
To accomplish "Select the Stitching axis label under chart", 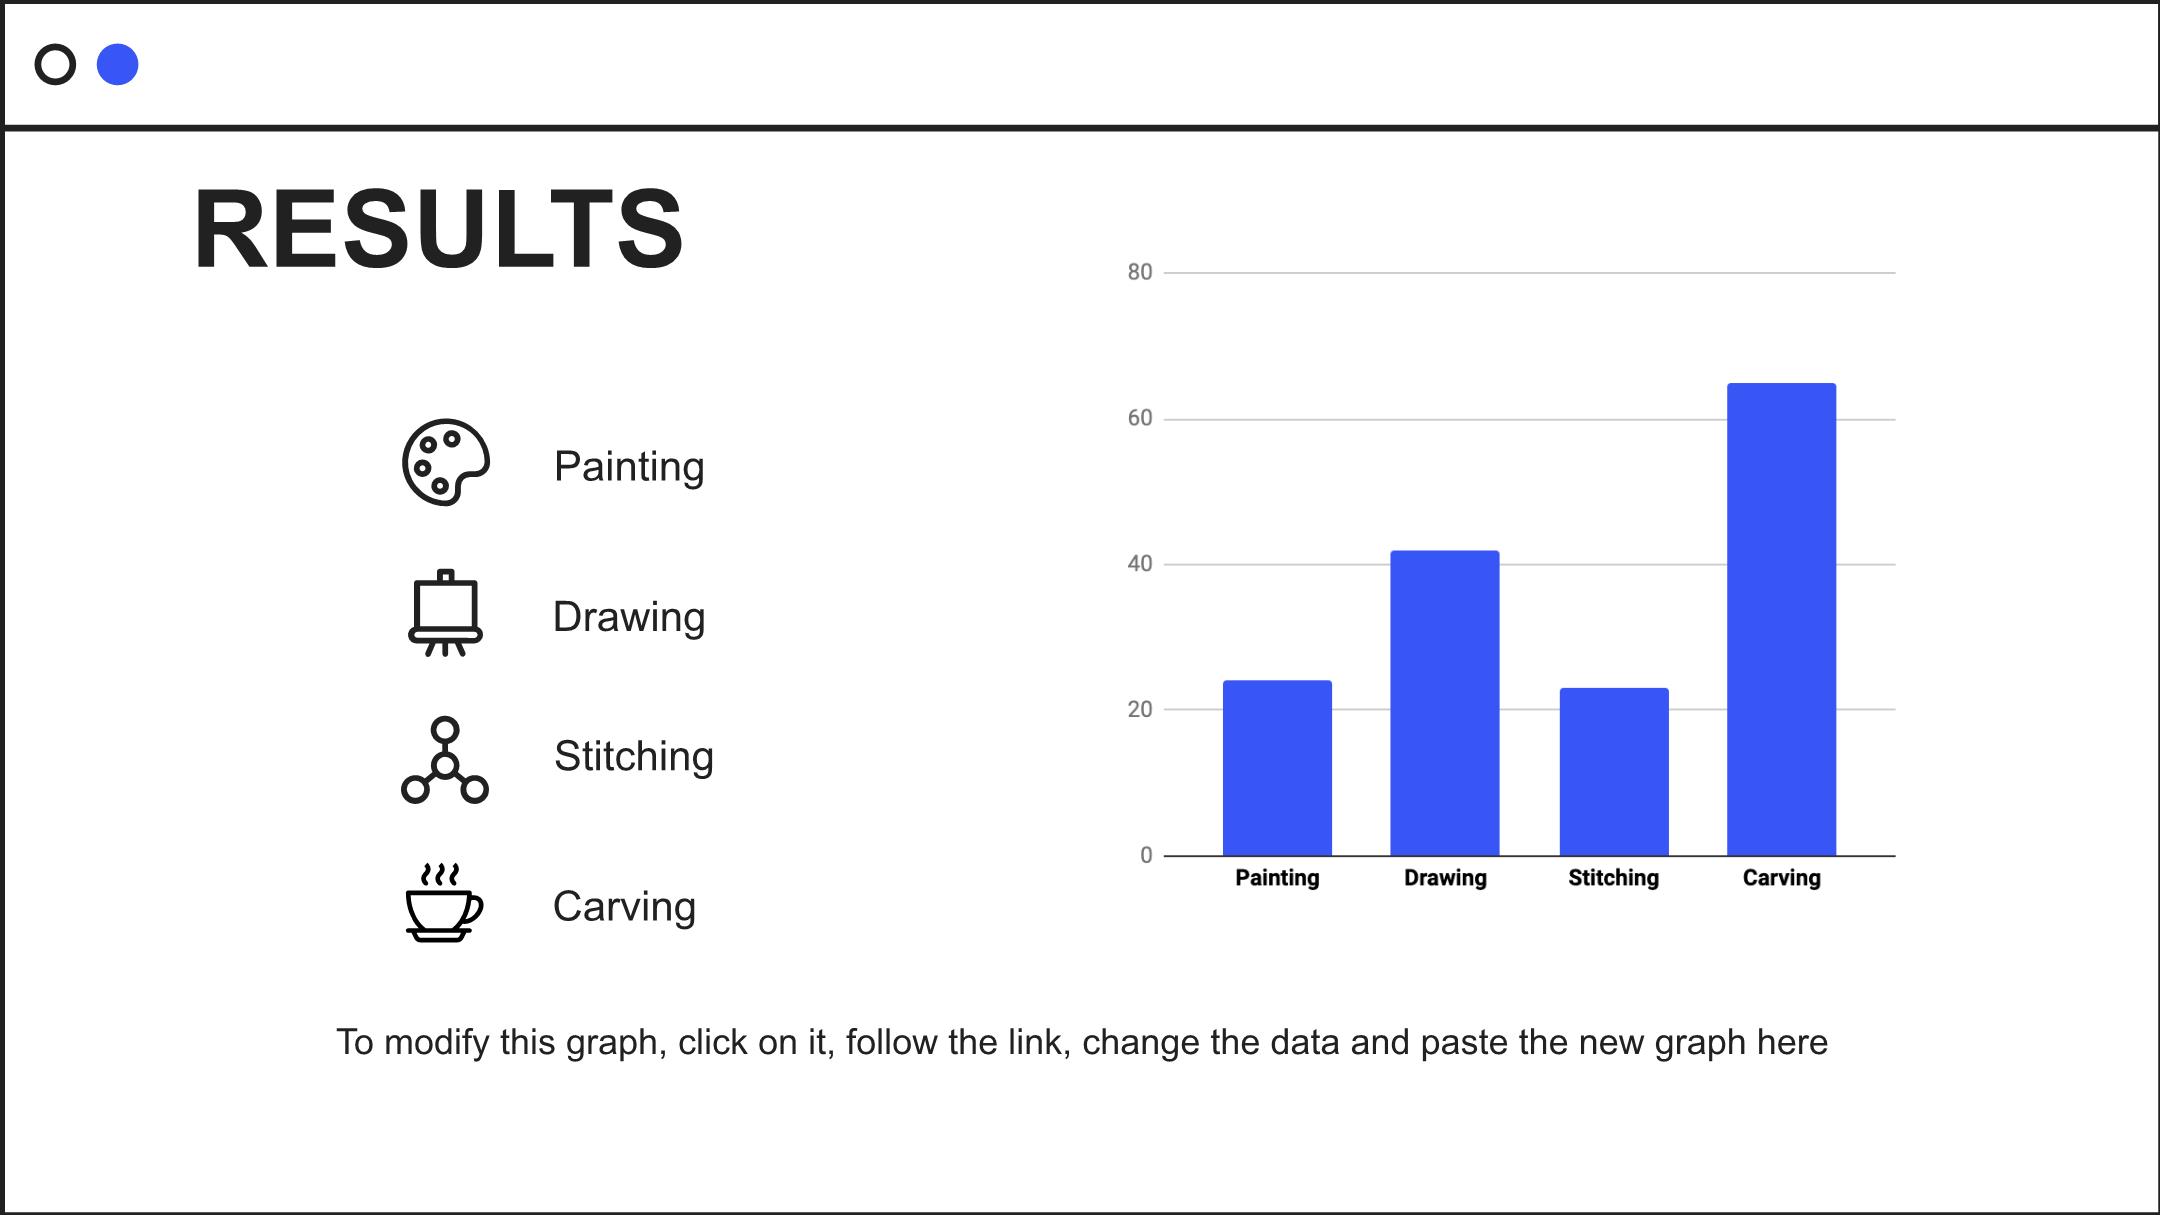I will (x=1613, y=878).
